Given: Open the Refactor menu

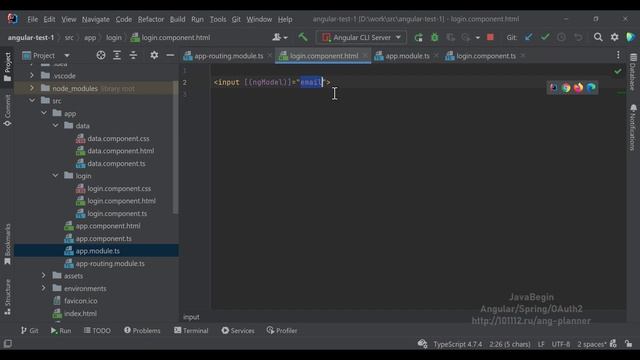Looking at the screenshot, I should coord(151,19).
